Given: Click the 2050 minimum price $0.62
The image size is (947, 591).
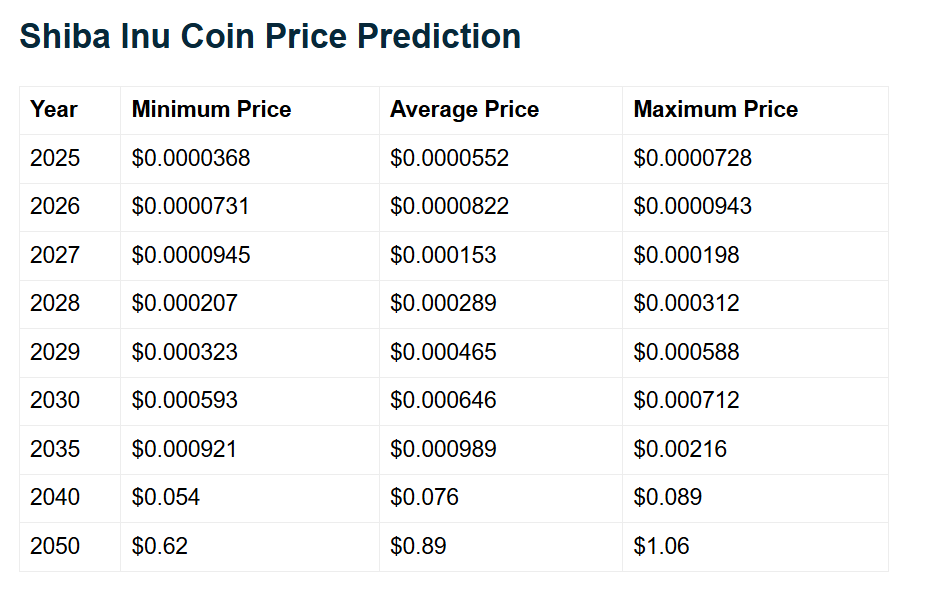Looking at the screenshot, I should coord(160,546).
